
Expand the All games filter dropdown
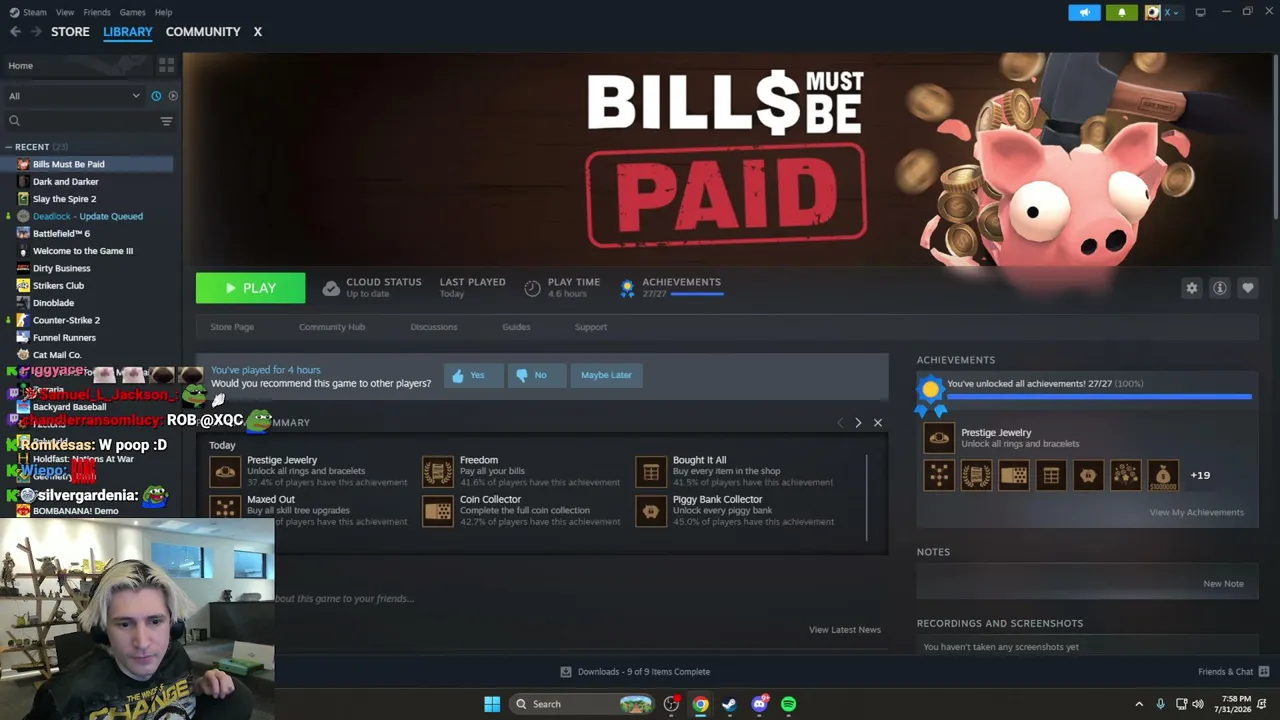pyautogui.click(x=74, y=96)
